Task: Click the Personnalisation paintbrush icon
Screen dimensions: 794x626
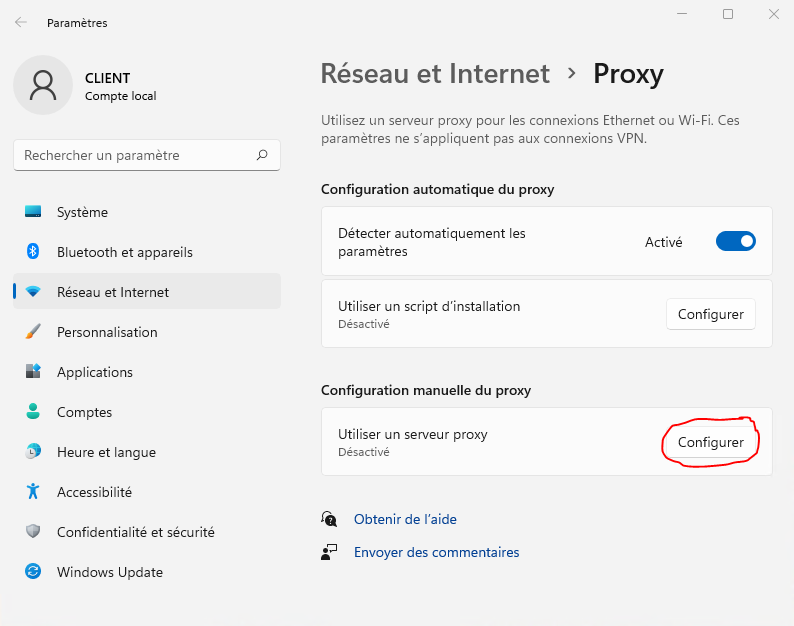Action: click(x=33, y=332)
